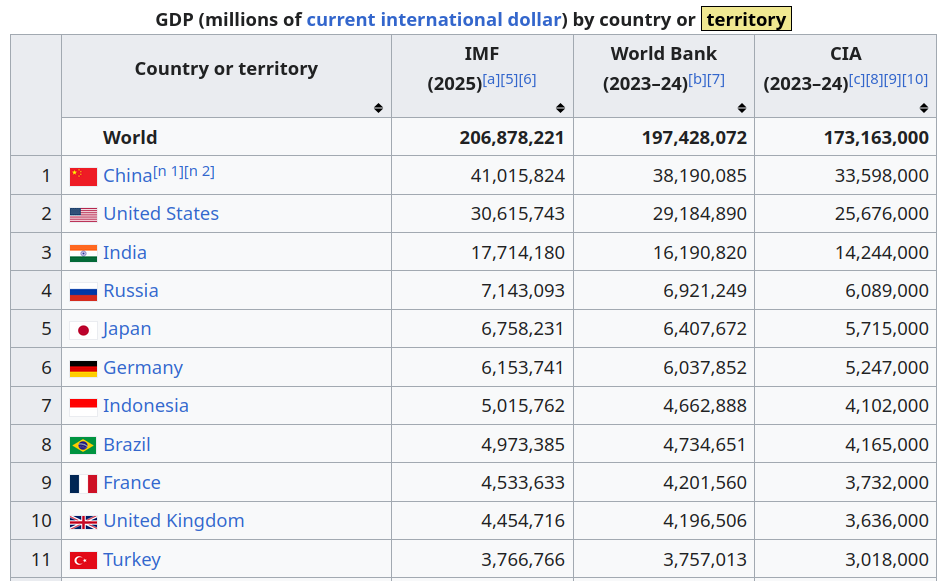Select China IMF value 41,015,824
The width and height of the screenshot is (944, 581).
pos(518,176)
